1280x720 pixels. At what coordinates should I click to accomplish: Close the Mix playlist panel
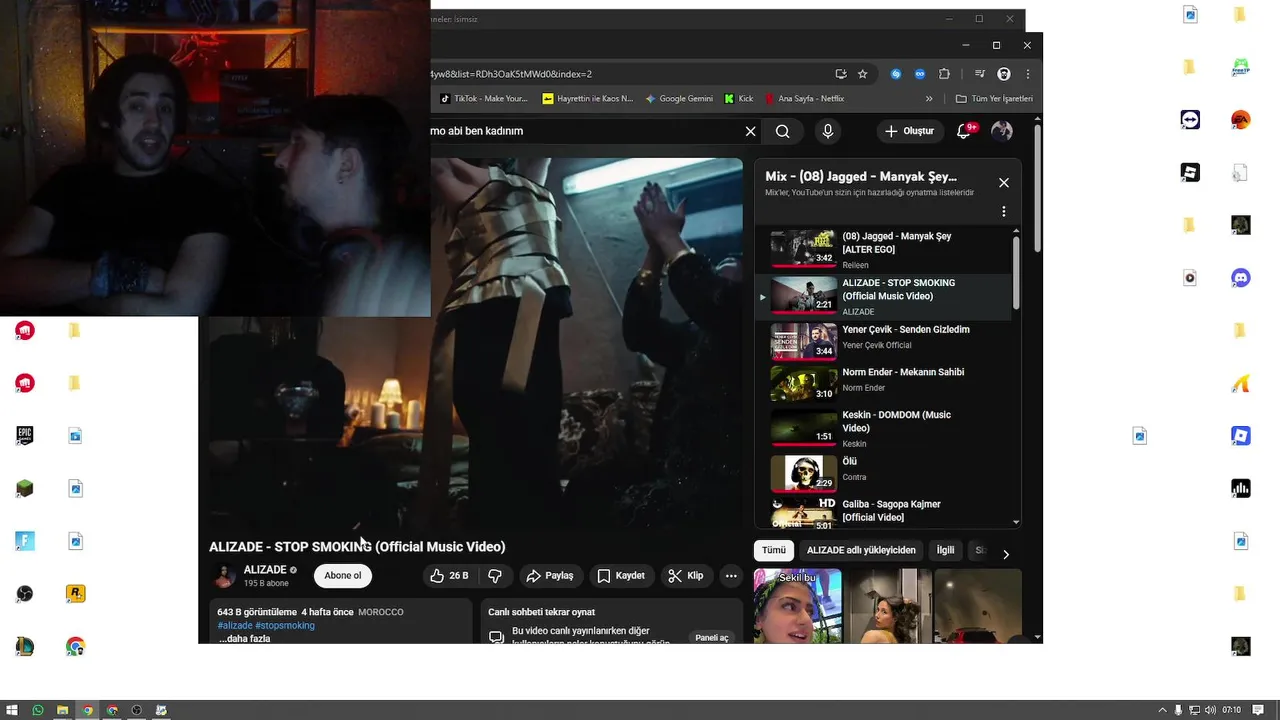pyautogui.click(x=1004, y=183)
